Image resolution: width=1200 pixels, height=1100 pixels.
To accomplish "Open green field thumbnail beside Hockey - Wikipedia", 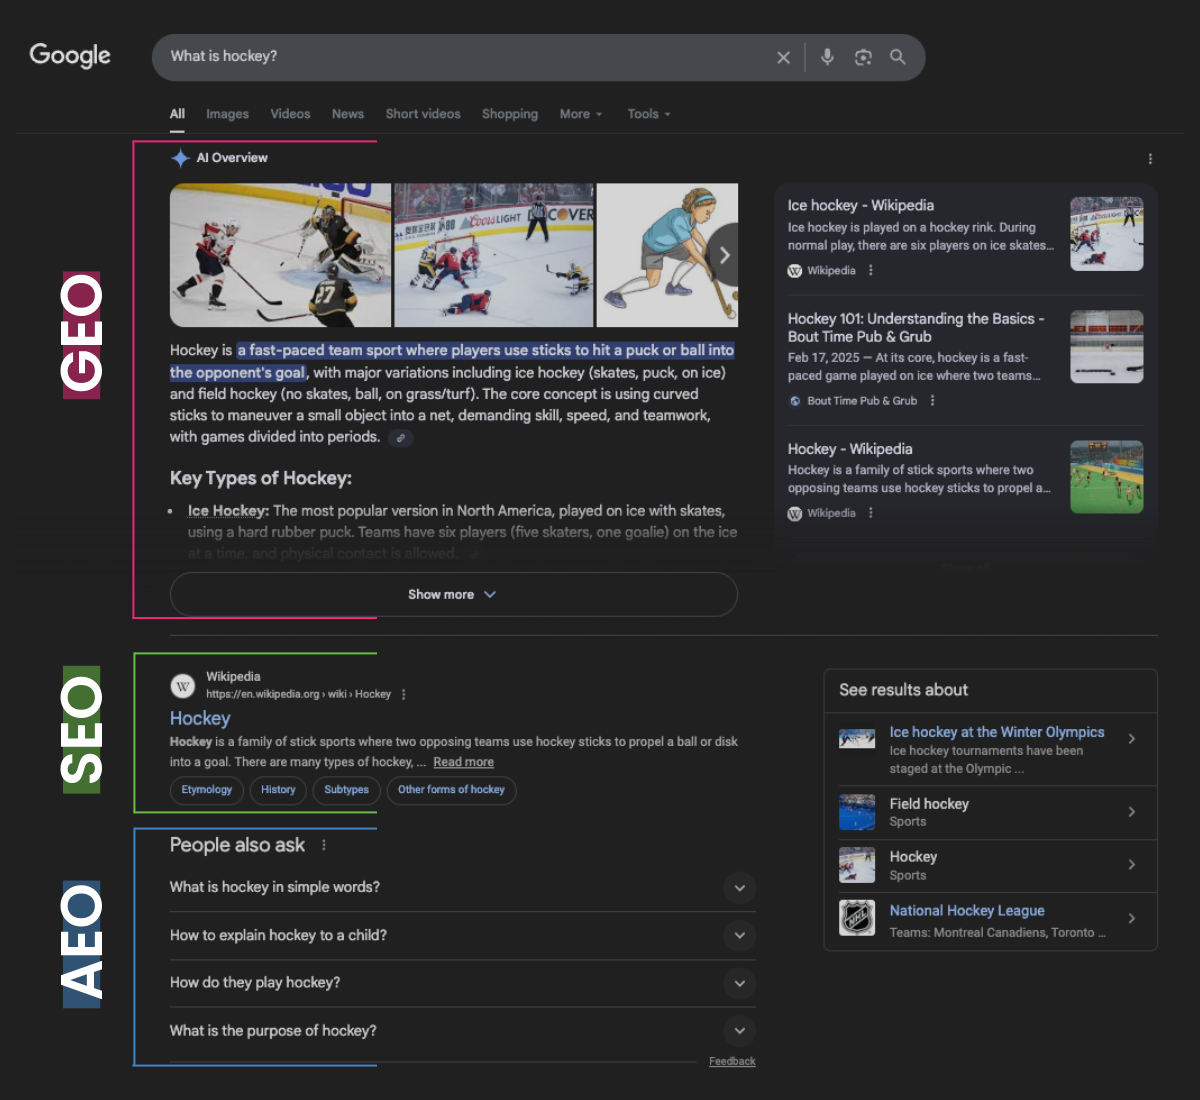I will (1106, 477).
